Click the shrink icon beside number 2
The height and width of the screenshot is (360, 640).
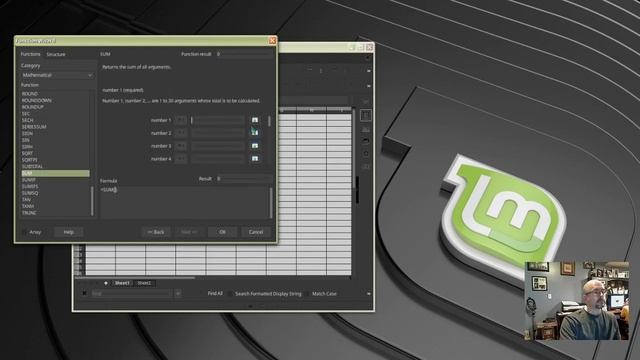[x=255, y=133]
